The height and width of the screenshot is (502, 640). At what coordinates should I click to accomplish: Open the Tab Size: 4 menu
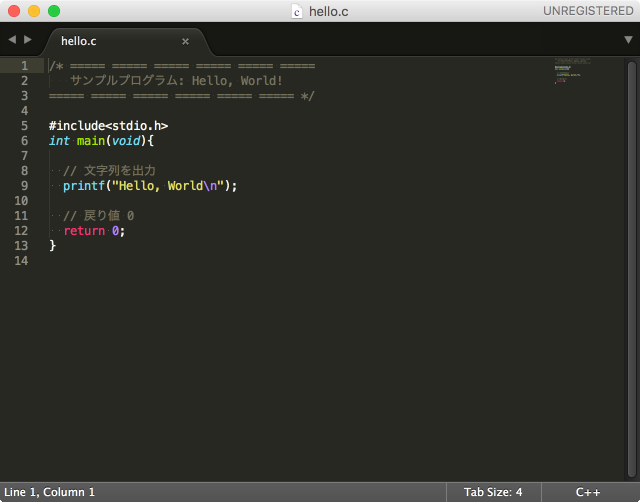tap(493, 492)
